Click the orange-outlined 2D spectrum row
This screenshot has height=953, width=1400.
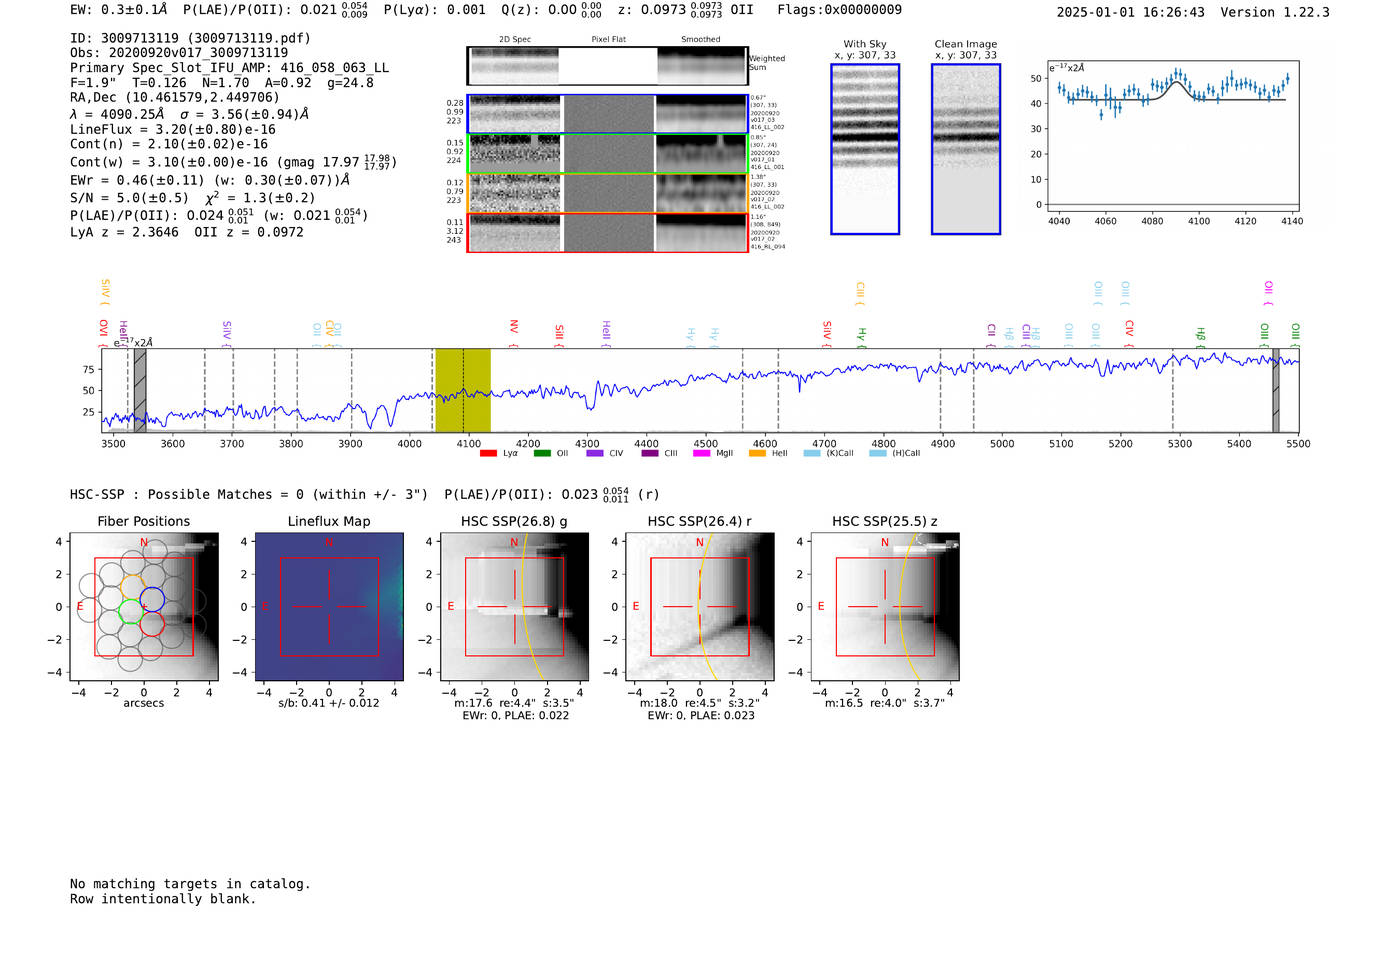point(608,193)
